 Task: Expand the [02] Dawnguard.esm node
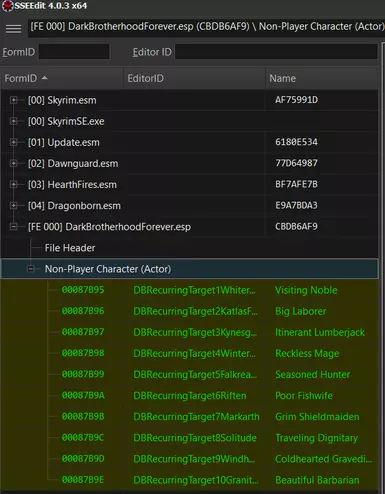(14, 163)
